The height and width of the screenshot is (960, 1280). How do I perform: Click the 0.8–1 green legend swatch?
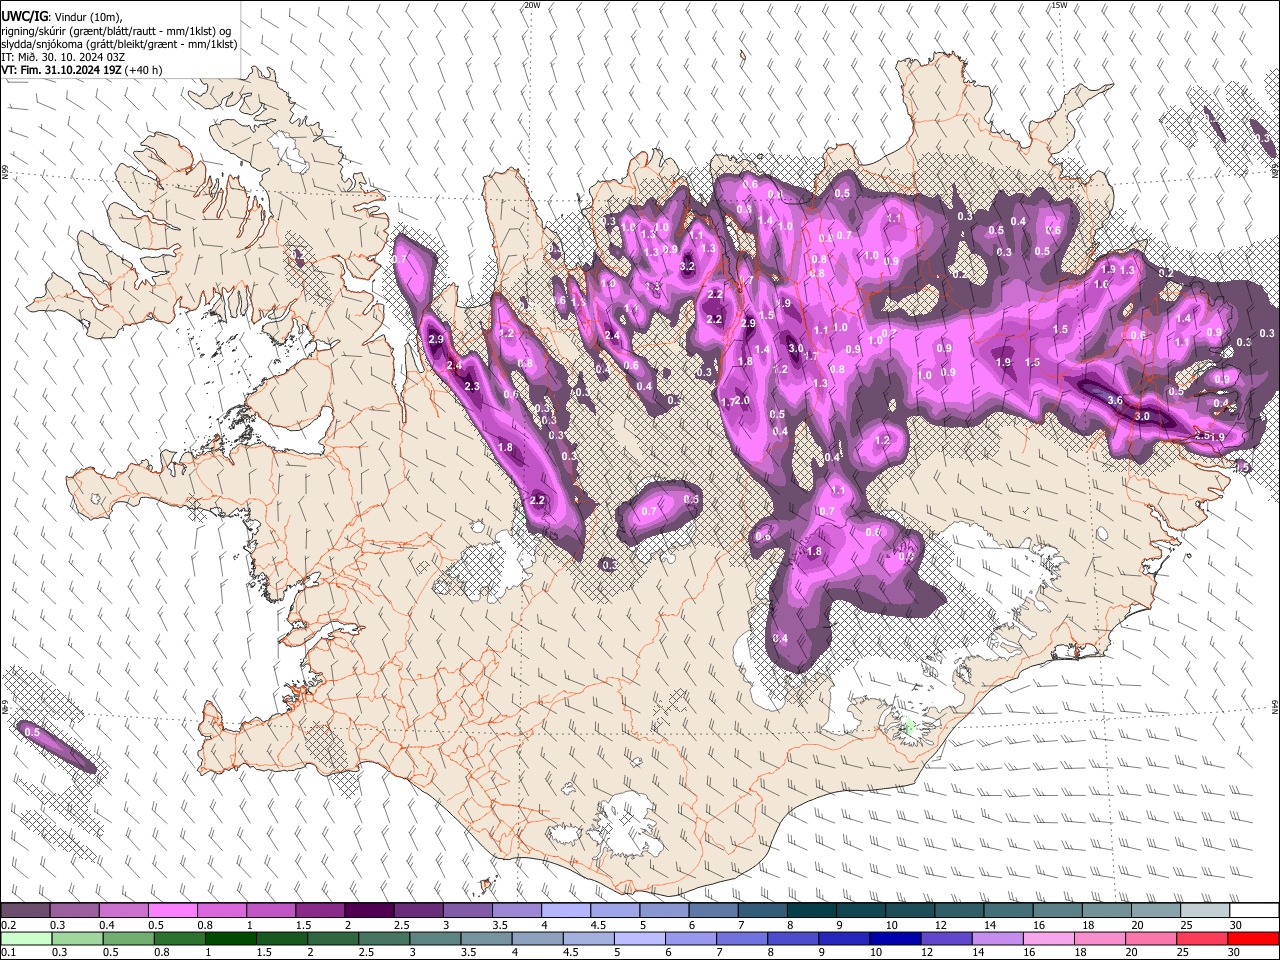coord(179,938)
